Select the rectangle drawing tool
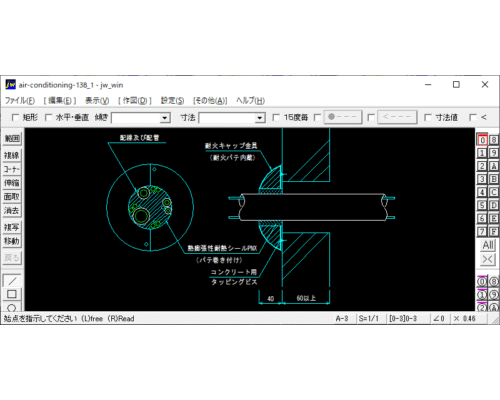 [x=12, y=294]
